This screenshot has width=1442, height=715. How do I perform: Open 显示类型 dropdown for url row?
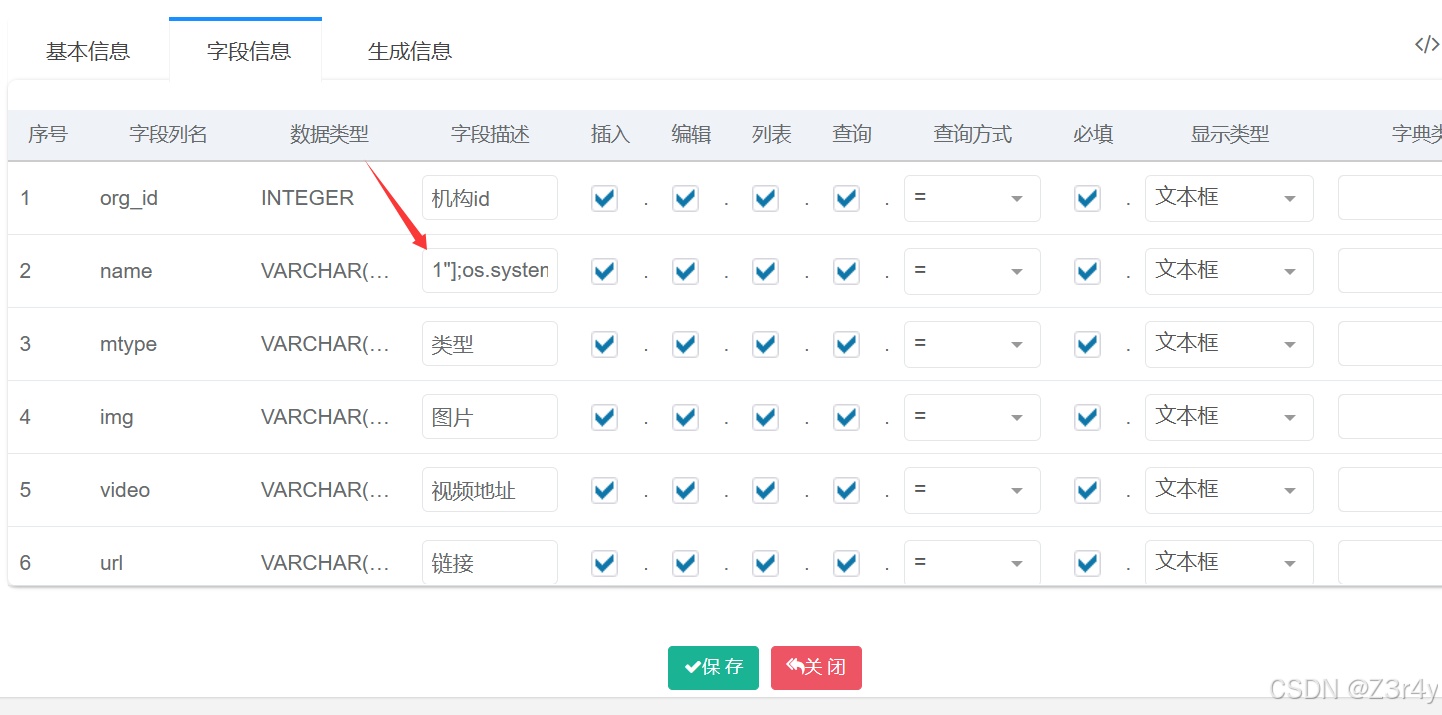(1229, 563)
